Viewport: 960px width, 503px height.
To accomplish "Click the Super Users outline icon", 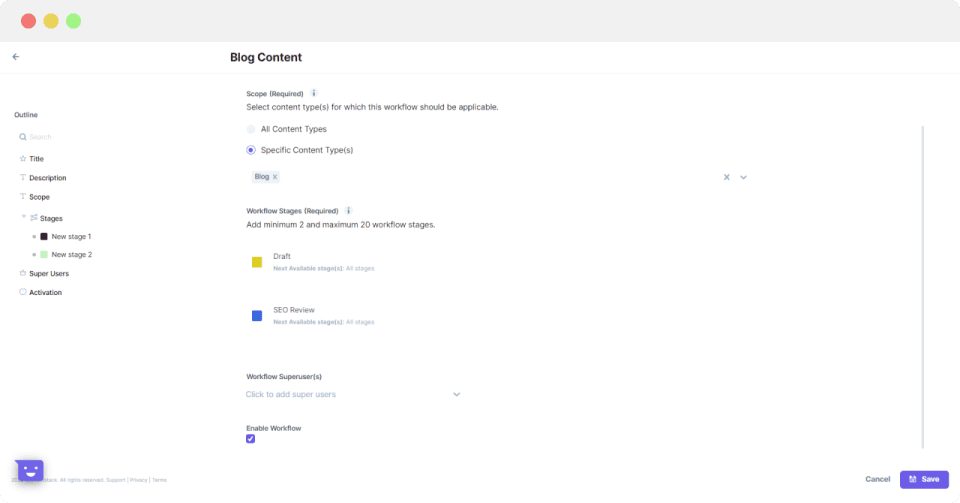I will click(23, 273).
